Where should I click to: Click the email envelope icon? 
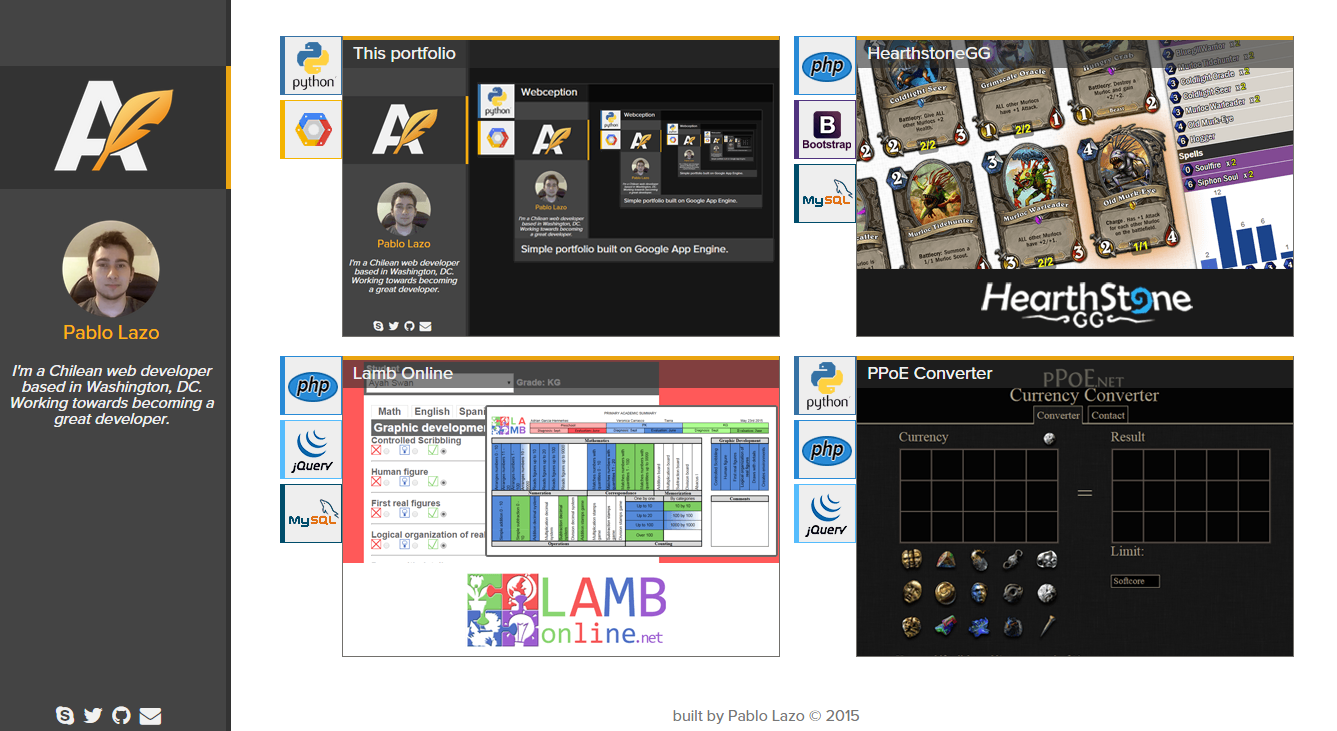[150, 715]
